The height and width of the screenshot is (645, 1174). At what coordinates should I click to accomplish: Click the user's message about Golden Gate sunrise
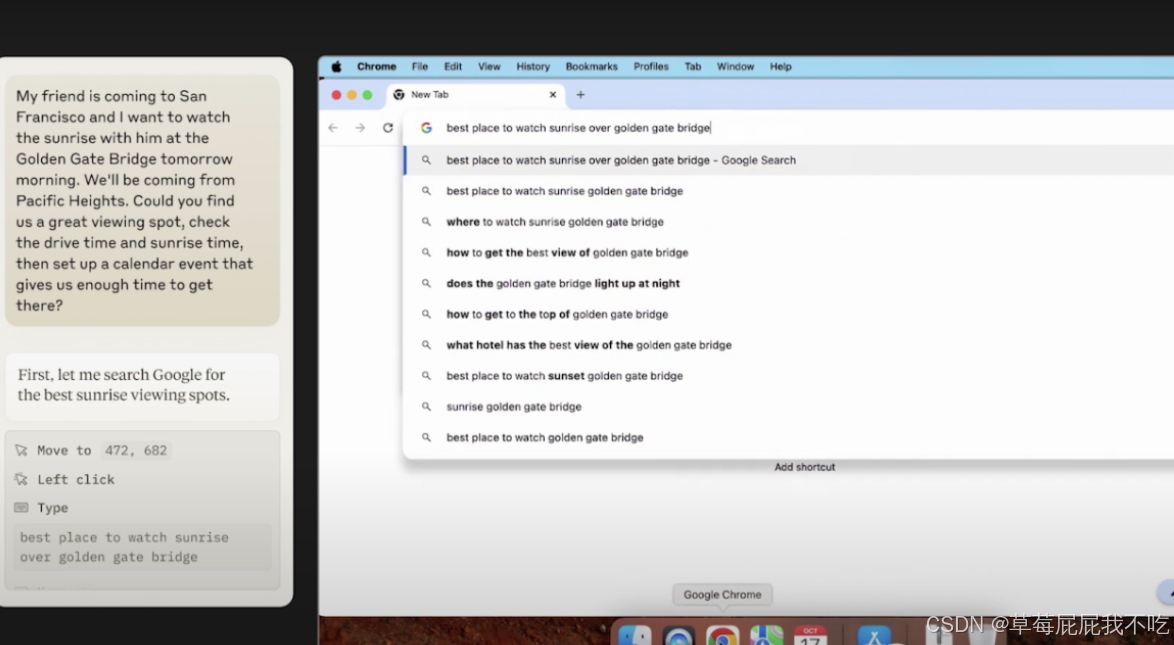click(142, 200)
